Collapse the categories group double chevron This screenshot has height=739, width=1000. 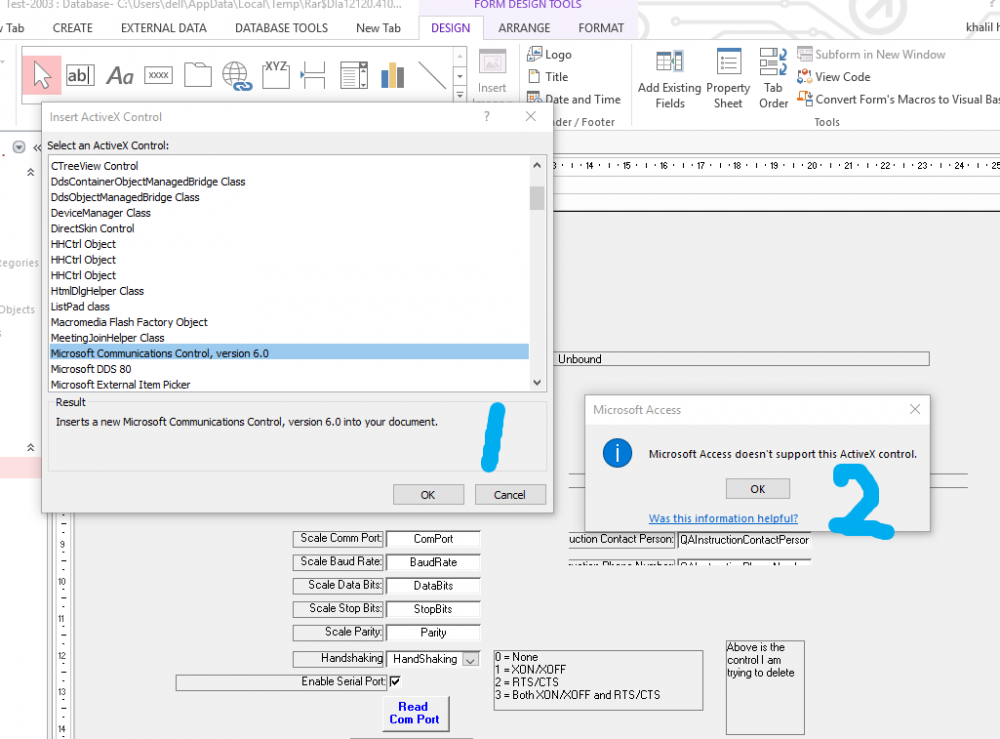click(x=30, y=172)
